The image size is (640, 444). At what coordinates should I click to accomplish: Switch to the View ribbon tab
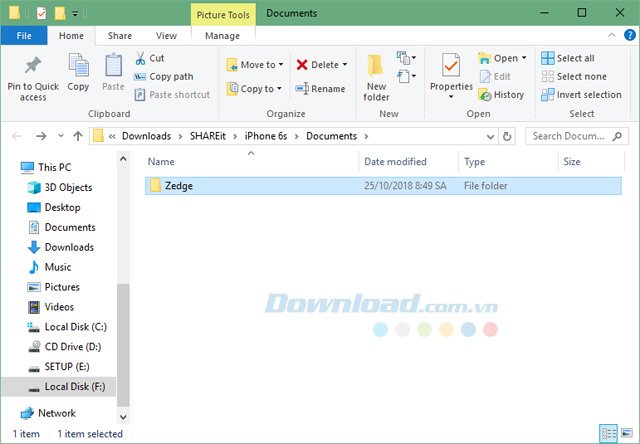[166, 36]
